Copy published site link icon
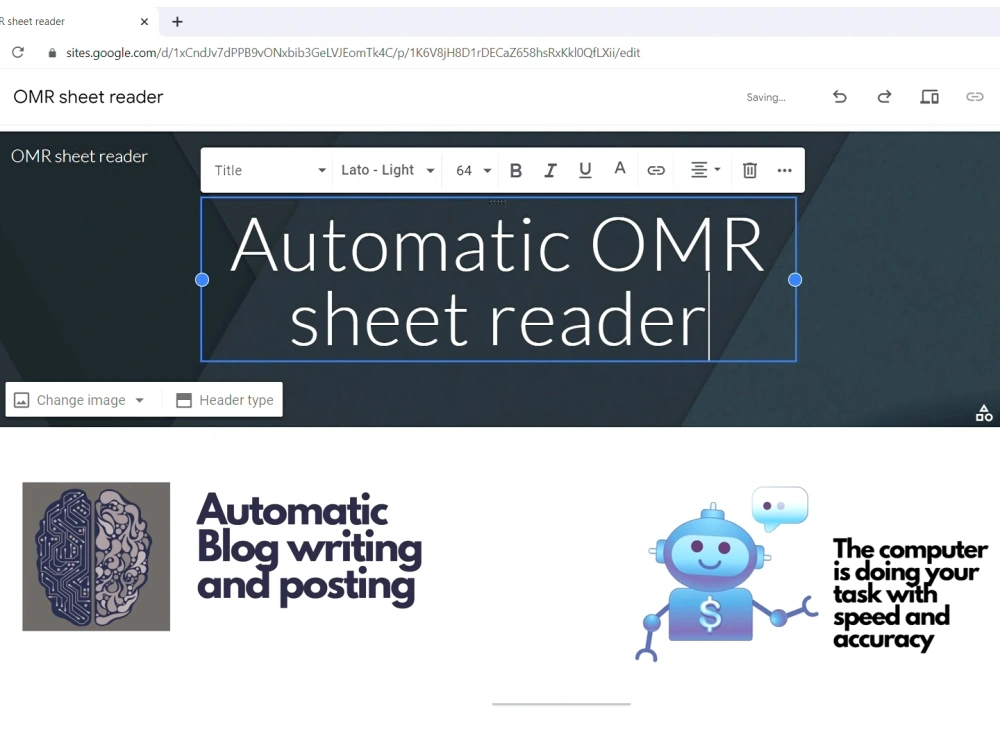1000x750 pixels. point(974,97)
